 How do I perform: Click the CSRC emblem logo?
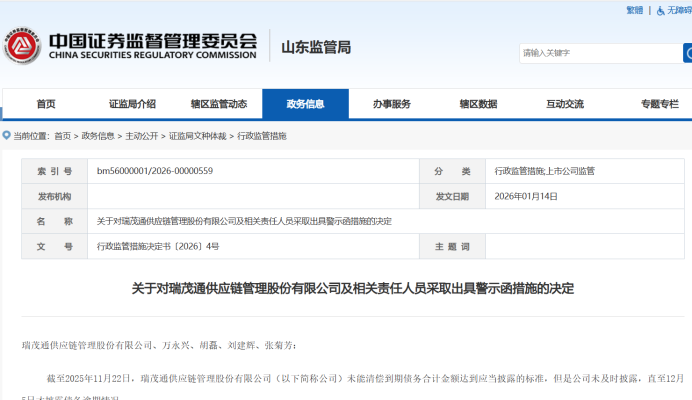pyautogui.click(x=22, y=47)
